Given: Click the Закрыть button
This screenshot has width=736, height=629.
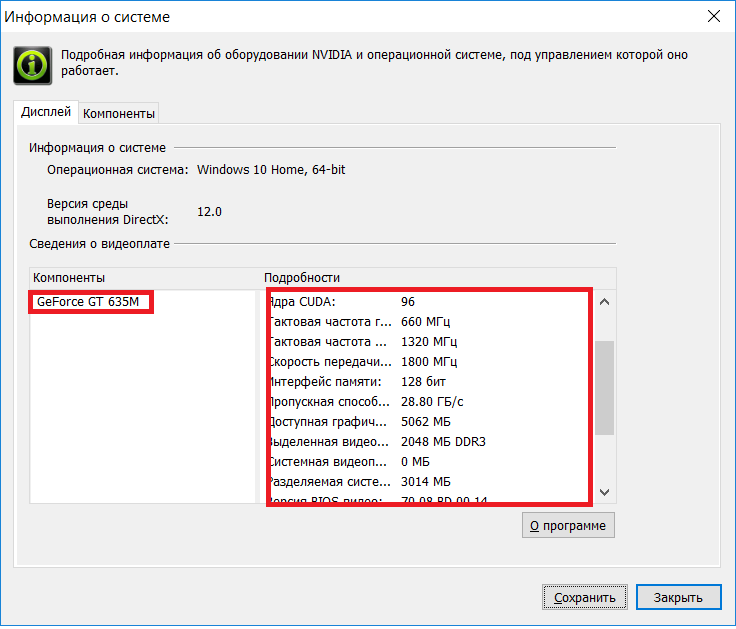Looking at the screenshot, I should point(678,598).
